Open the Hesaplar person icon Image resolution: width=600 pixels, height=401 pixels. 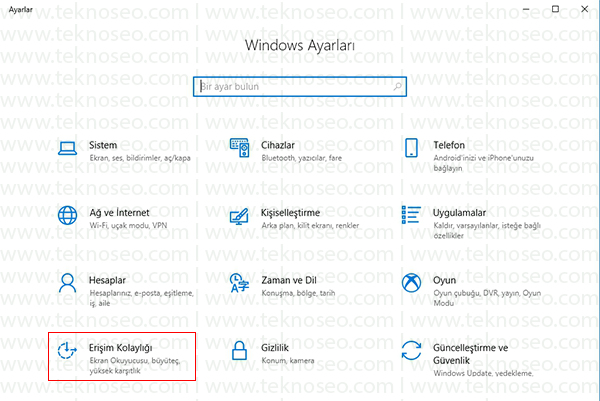point(67,283)
